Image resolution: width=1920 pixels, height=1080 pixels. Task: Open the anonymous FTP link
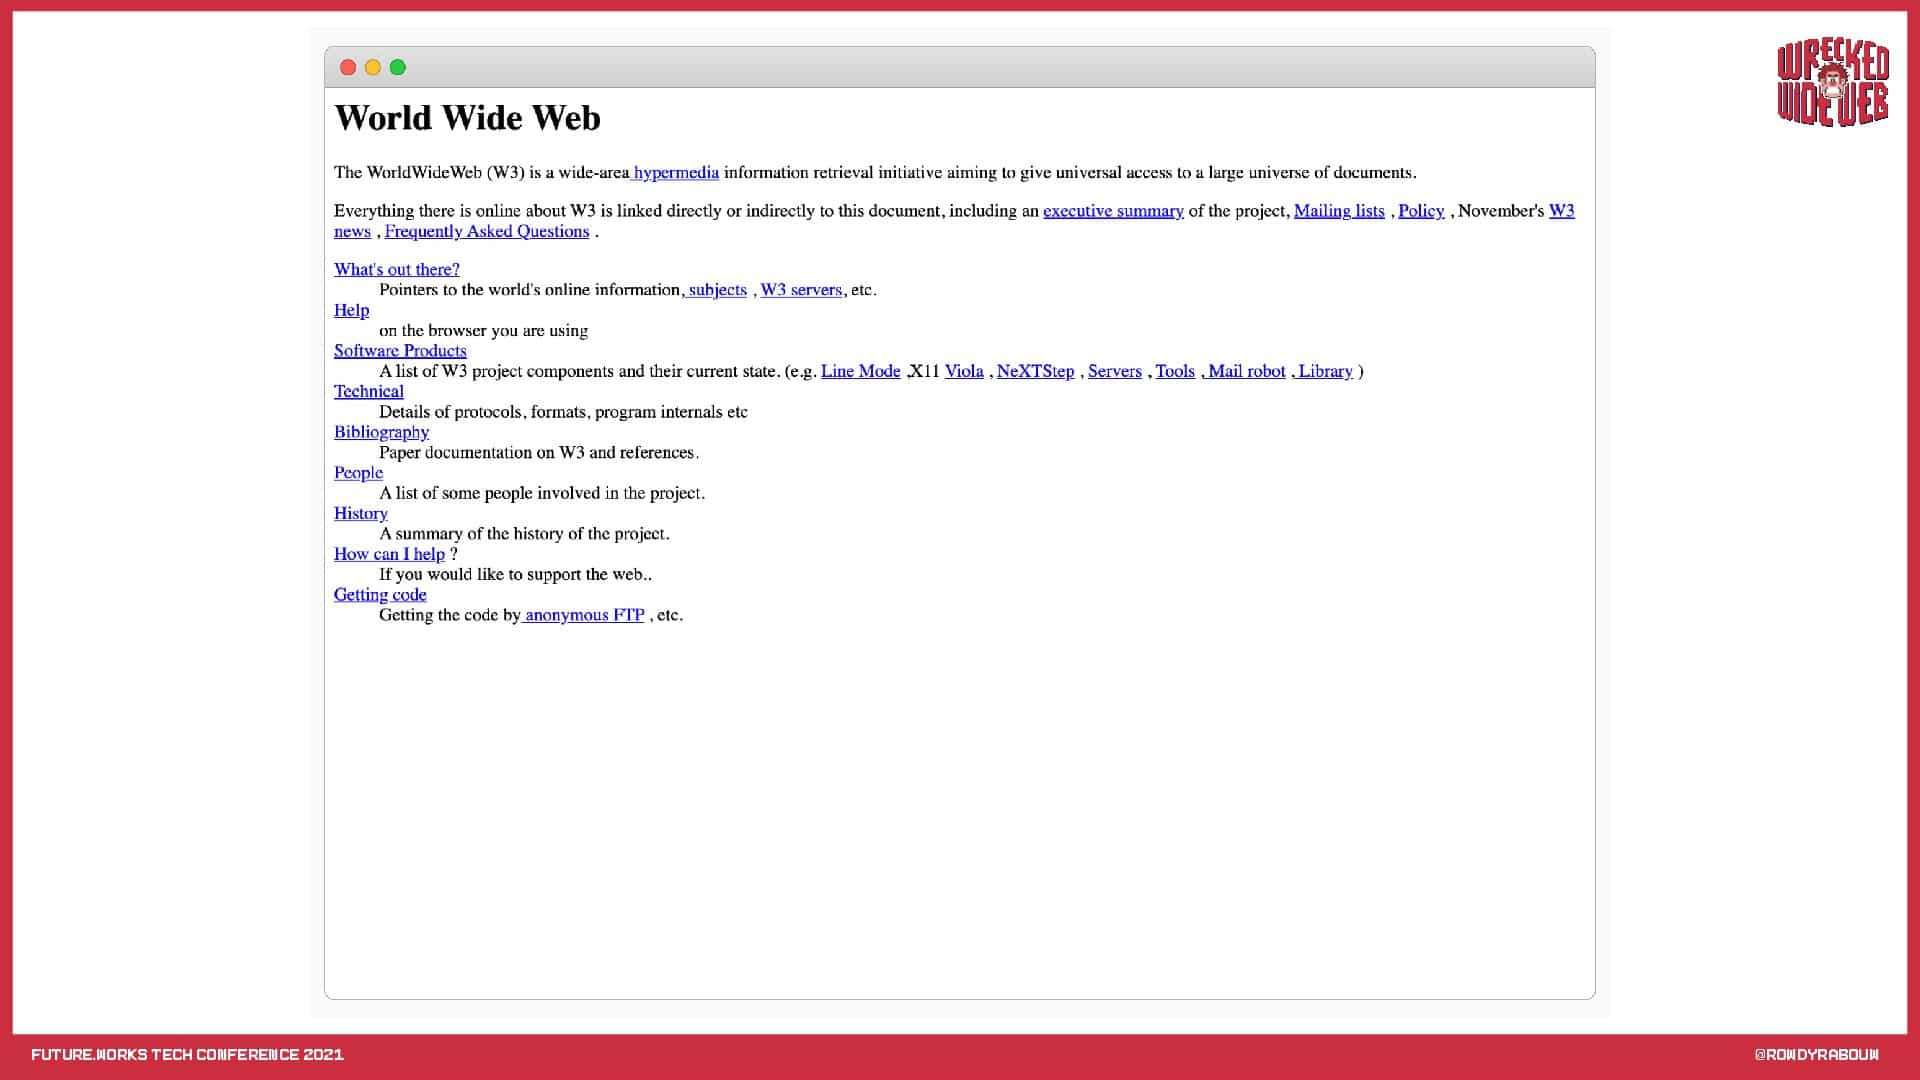point(584,615)
